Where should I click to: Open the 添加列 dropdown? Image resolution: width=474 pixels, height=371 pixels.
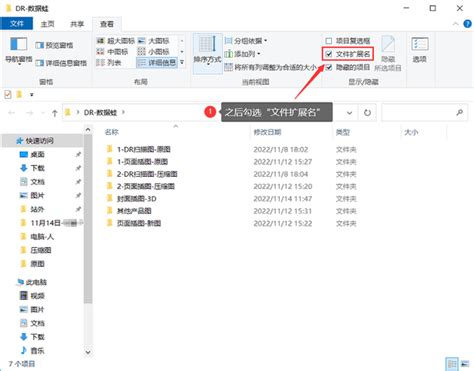(x=242, y=54)
